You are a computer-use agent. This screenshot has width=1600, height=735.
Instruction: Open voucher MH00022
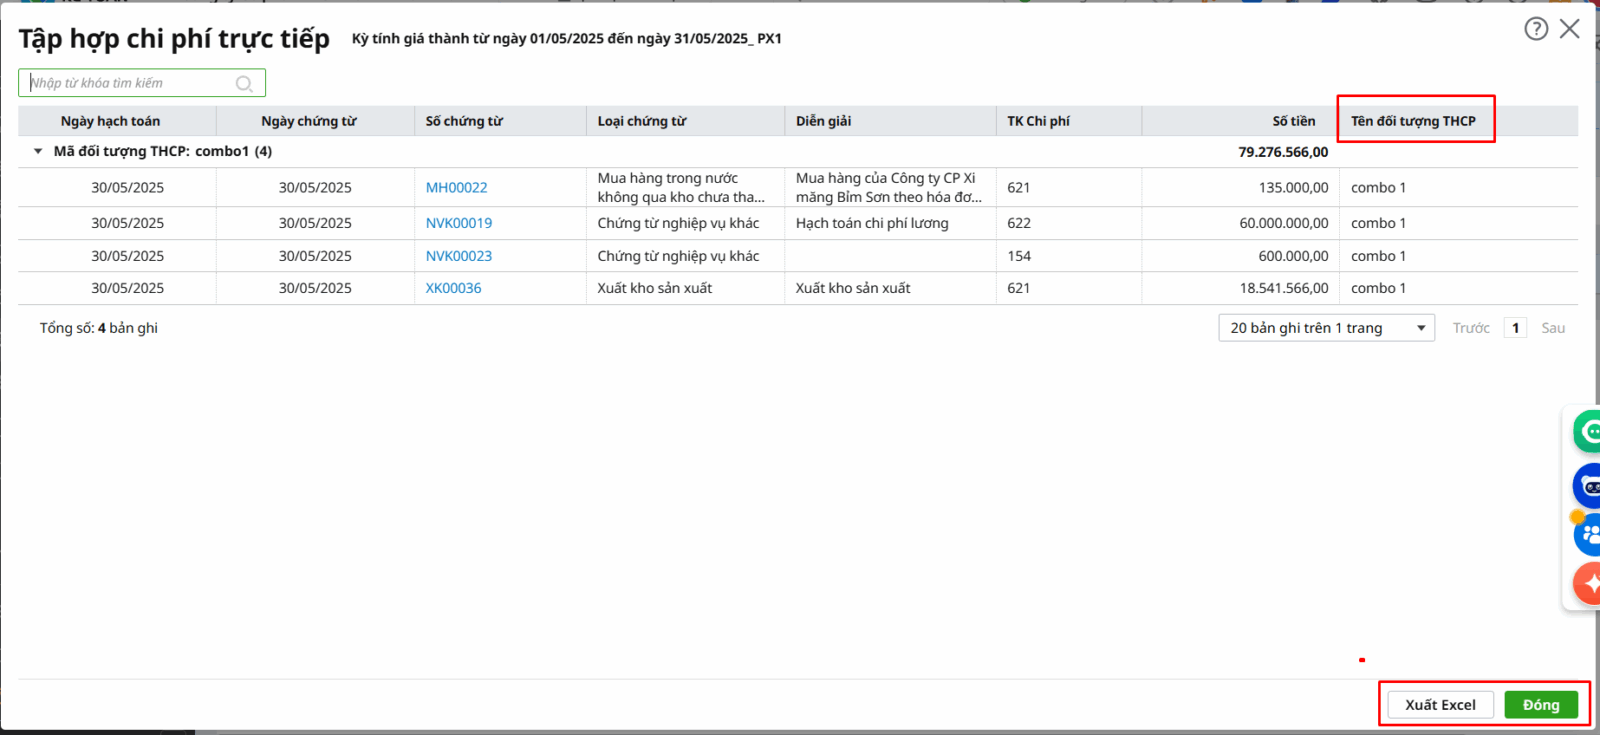[x=456, y=188]
